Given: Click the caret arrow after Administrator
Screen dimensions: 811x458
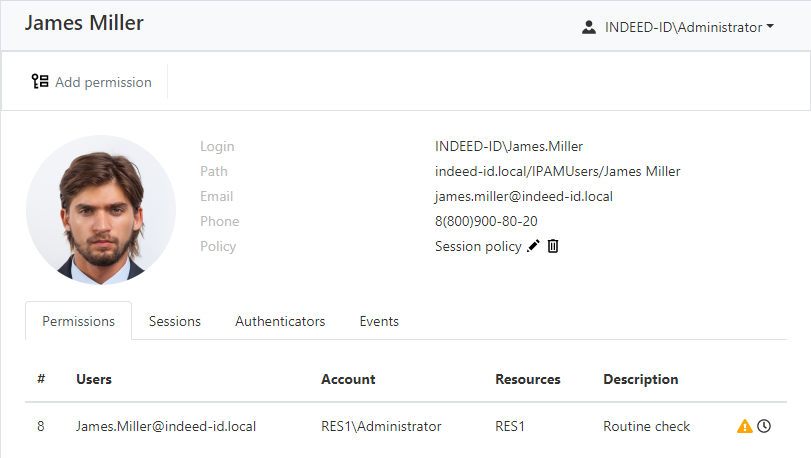Looking at the screenshot, I should 770,27.
